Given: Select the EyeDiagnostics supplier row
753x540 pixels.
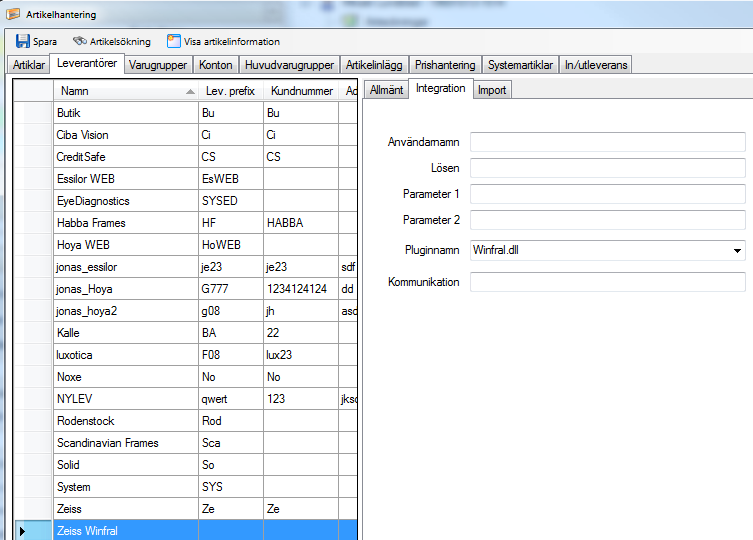Looking at the screenshot, I should pos(185,201).
